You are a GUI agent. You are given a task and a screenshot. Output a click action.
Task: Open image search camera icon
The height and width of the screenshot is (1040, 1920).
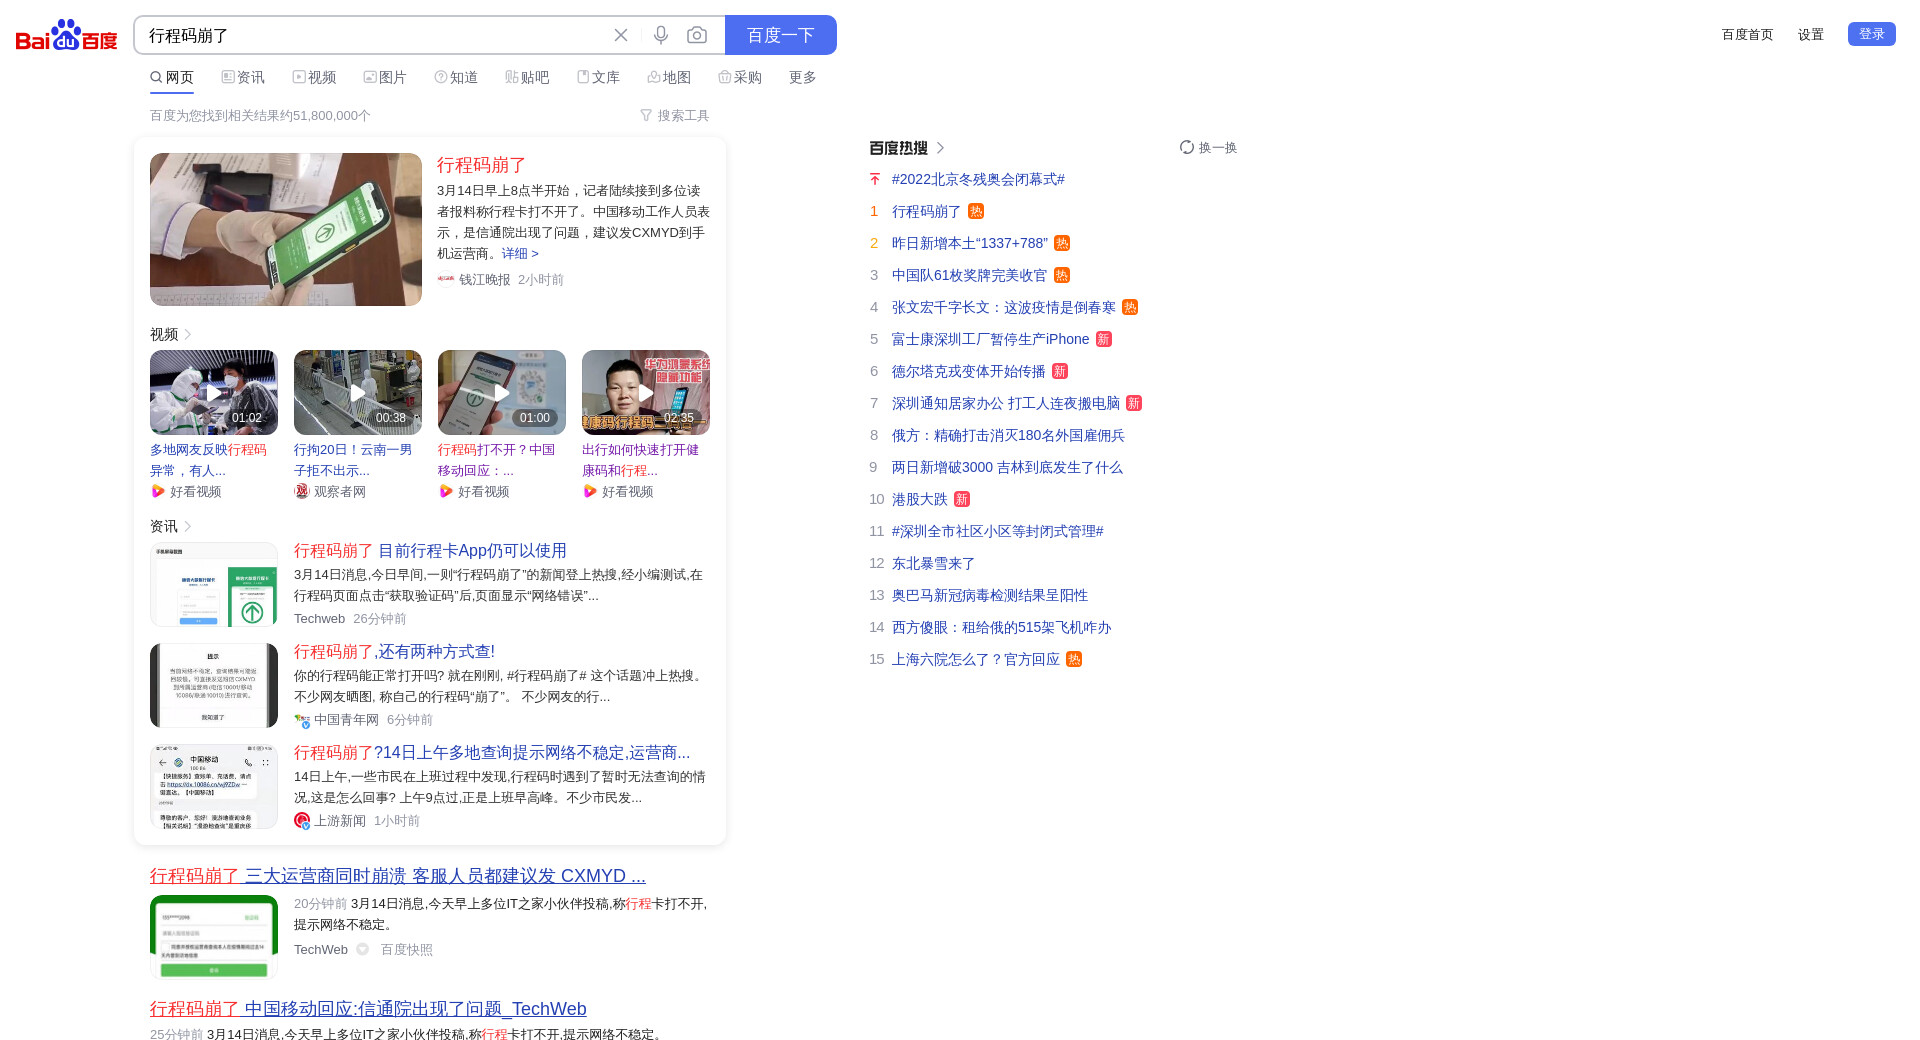697,35
